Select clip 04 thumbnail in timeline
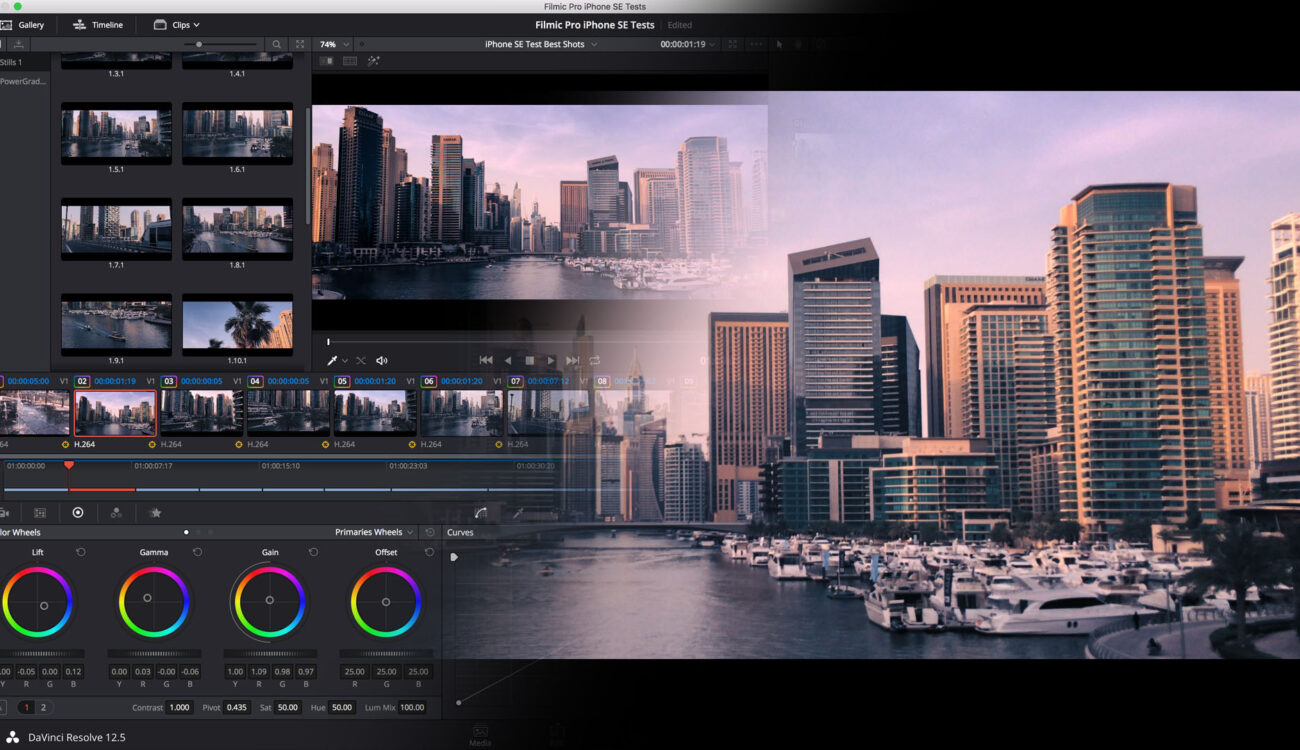Viewport: 1300px width, 750px height. point(288,412)
